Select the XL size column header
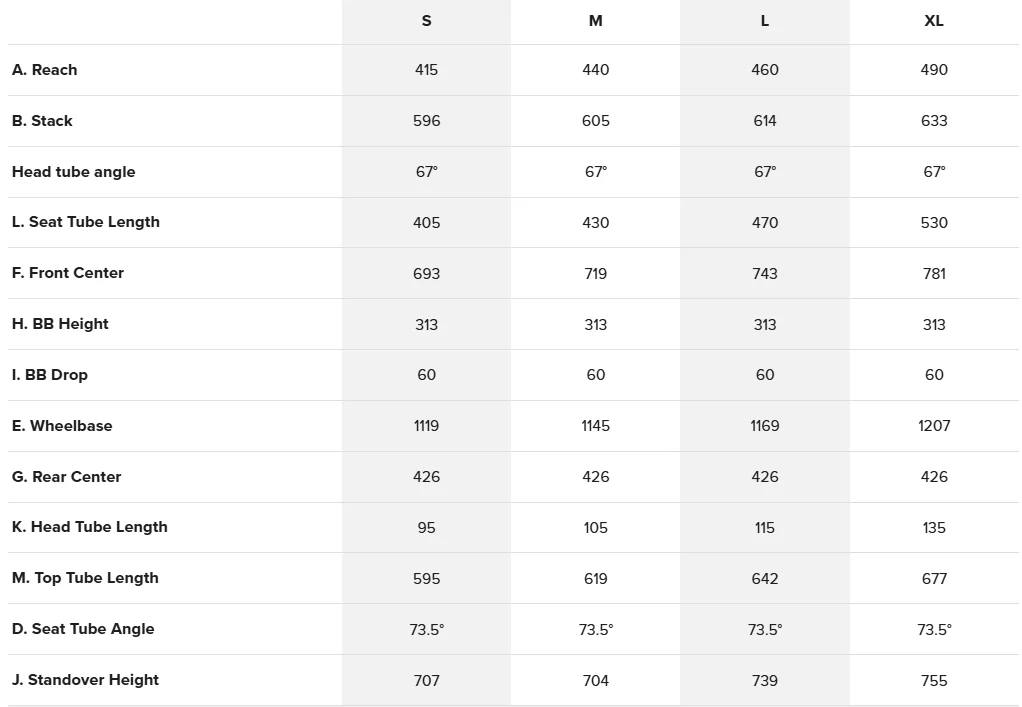Viewport: 1022px width, 707px height. pyautogui.click(x=934, y=21)
